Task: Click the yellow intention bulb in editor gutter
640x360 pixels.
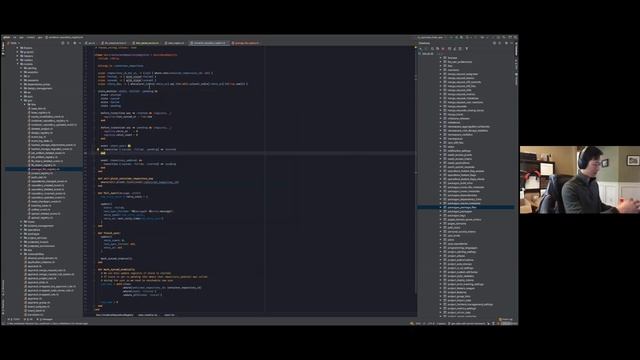Action: [98, 150]
